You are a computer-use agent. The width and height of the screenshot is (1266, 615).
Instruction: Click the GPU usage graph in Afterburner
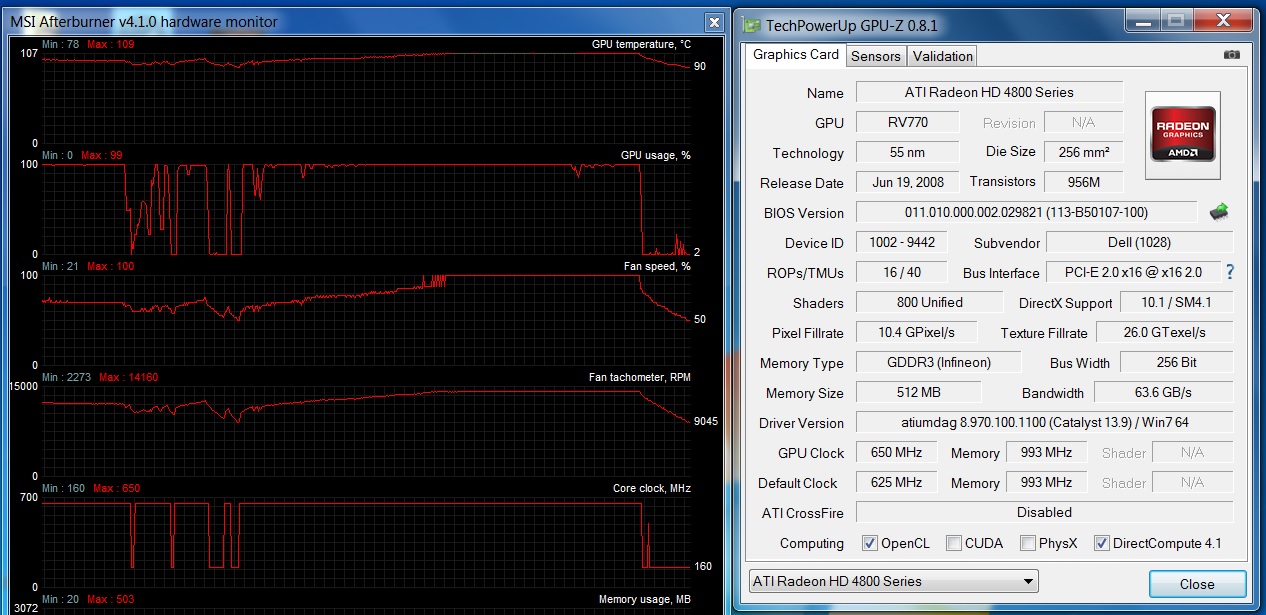(366, 209)
